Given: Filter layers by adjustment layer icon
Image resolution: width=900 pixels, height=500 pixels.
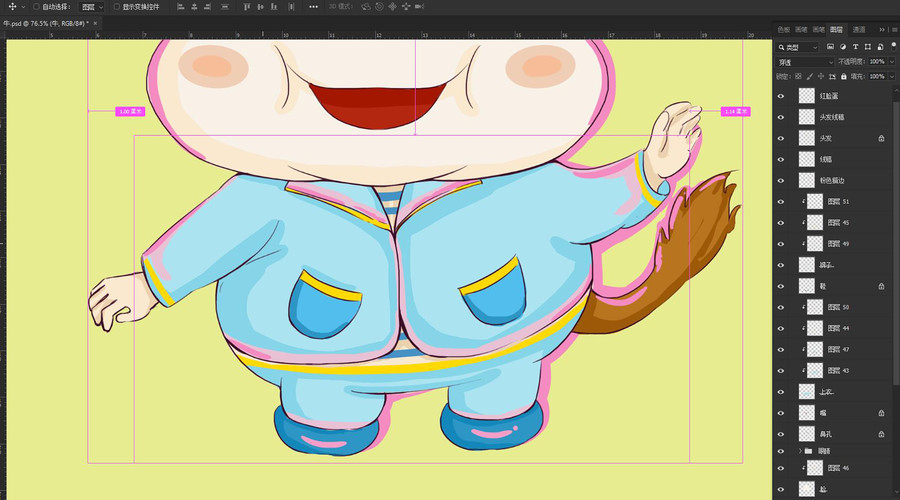Looking at the screenshot, I should point(843,47).
